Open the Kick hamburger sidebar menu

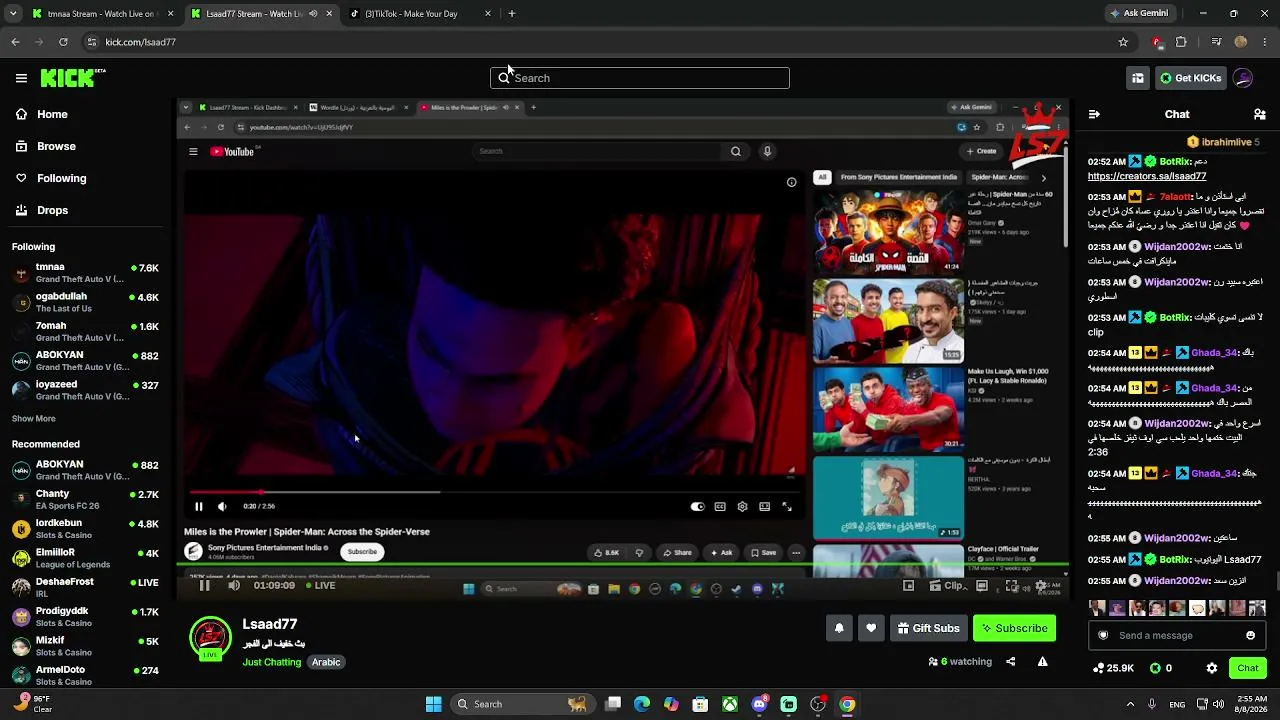[x=21, y=78]
